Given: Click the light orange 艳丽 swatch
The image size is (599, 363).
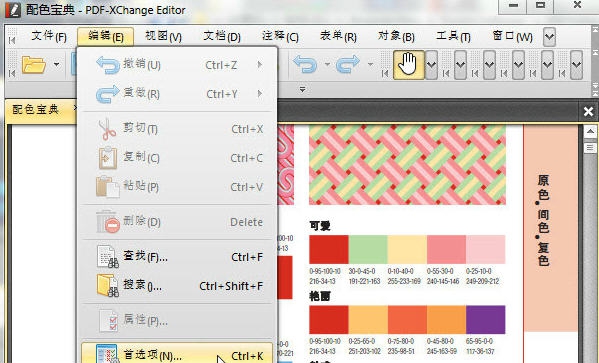Looking at the screenshot, I should coord(368,319).
